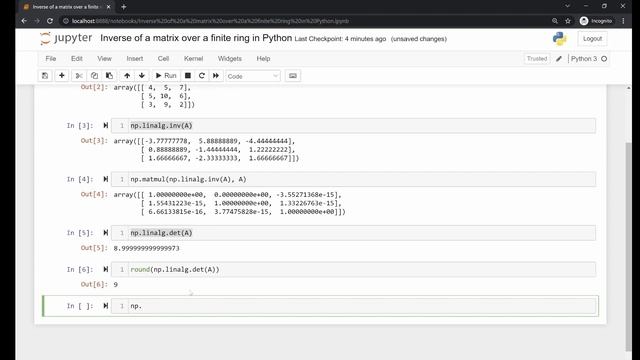Click the browser address bar URL

[210, 21]
